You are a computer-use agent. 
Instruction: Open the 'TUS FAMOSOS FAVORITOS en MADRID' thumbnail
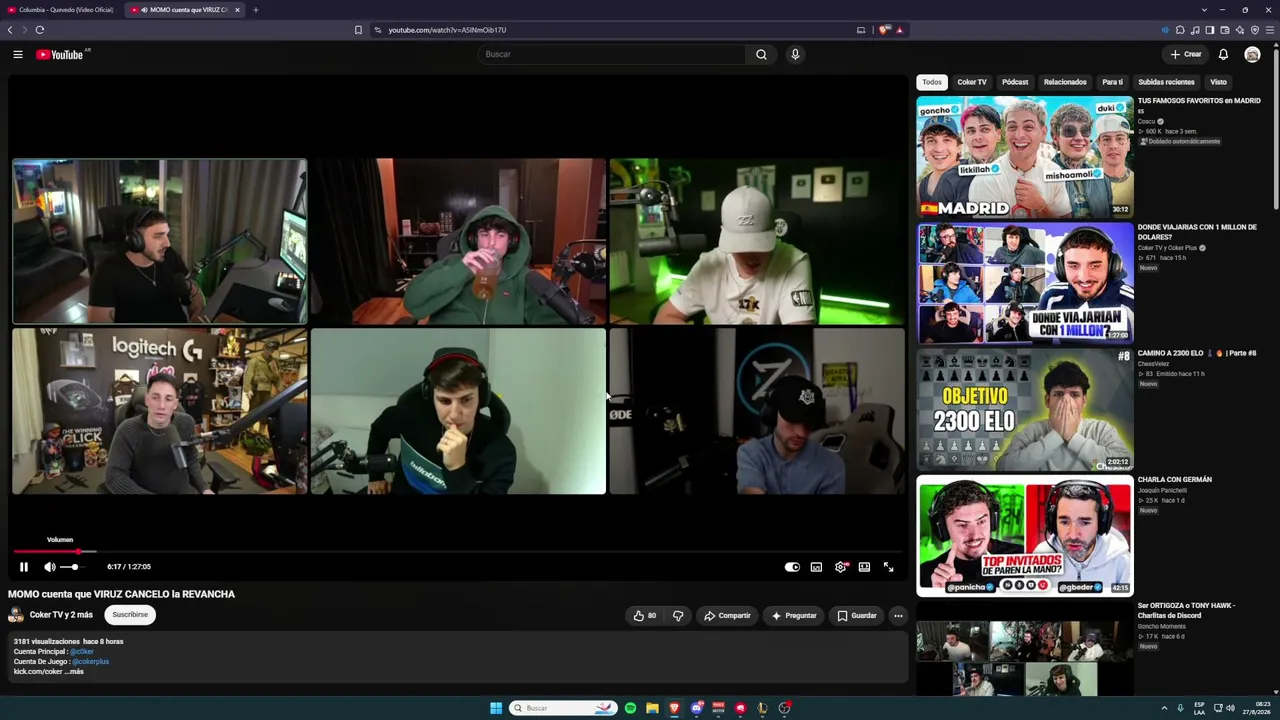coord(1025,157)
